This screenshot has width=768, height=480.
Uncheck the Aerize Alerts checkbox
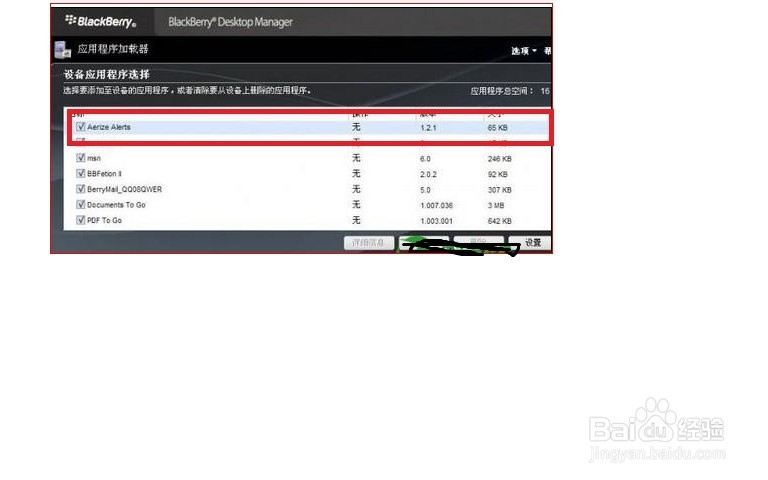click(x=81, y=127)
